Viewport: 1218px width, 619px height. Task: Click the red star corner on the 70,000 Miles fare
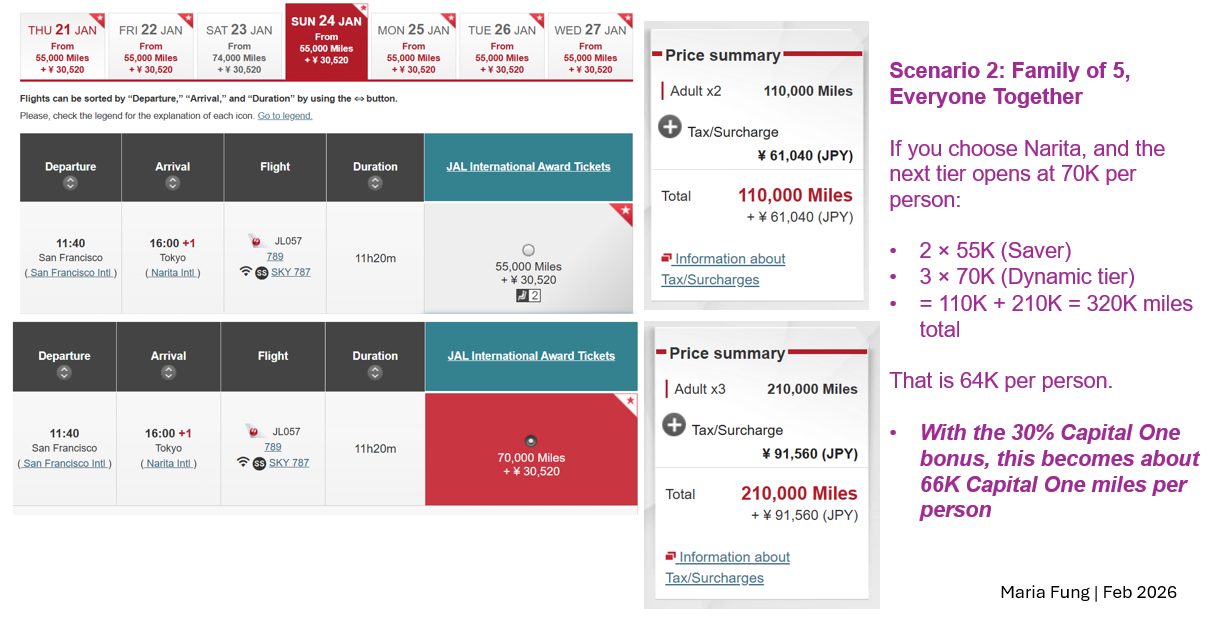pos(629,402)
